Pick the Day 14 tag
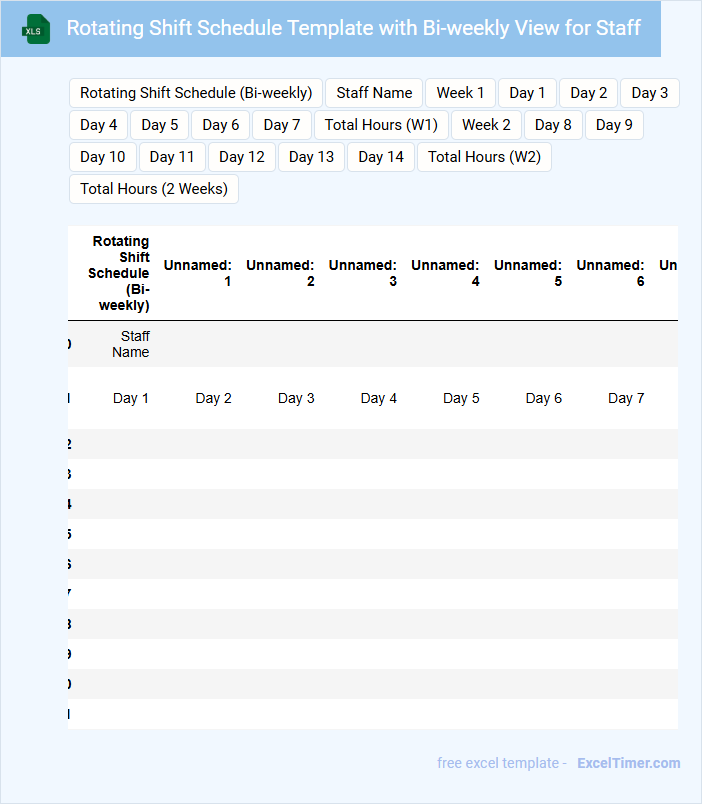 point(381,157)
